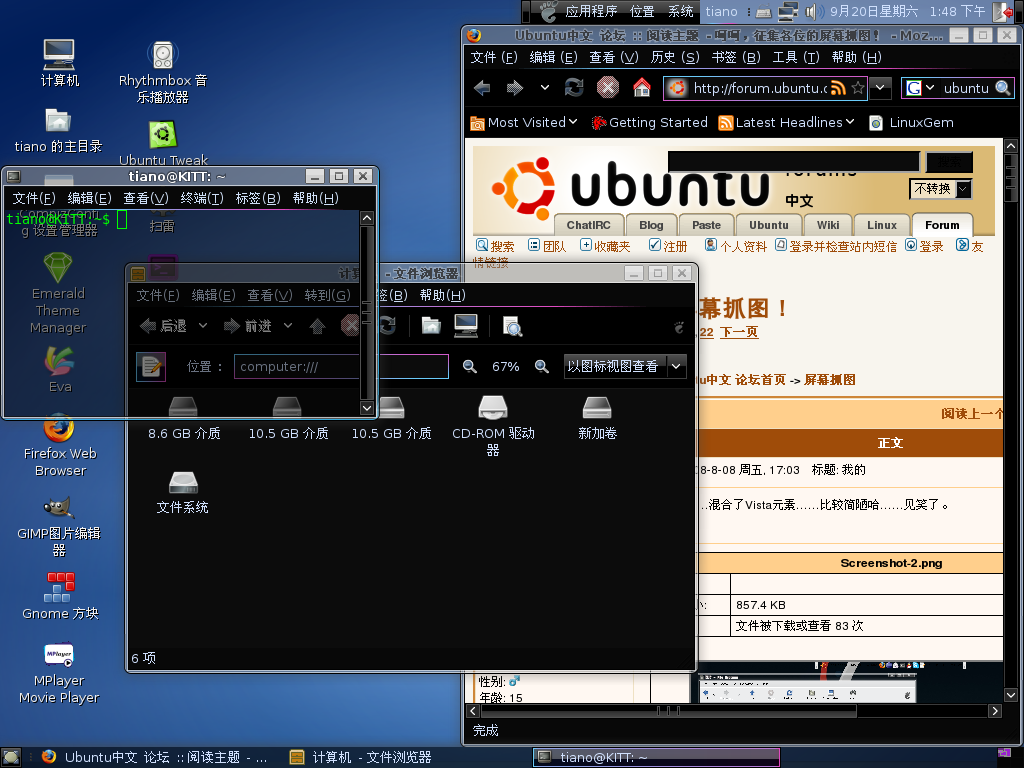Screen dimensions: 1024x768
Task: Open search engine selector dropdown
Action: pos(930,88)
